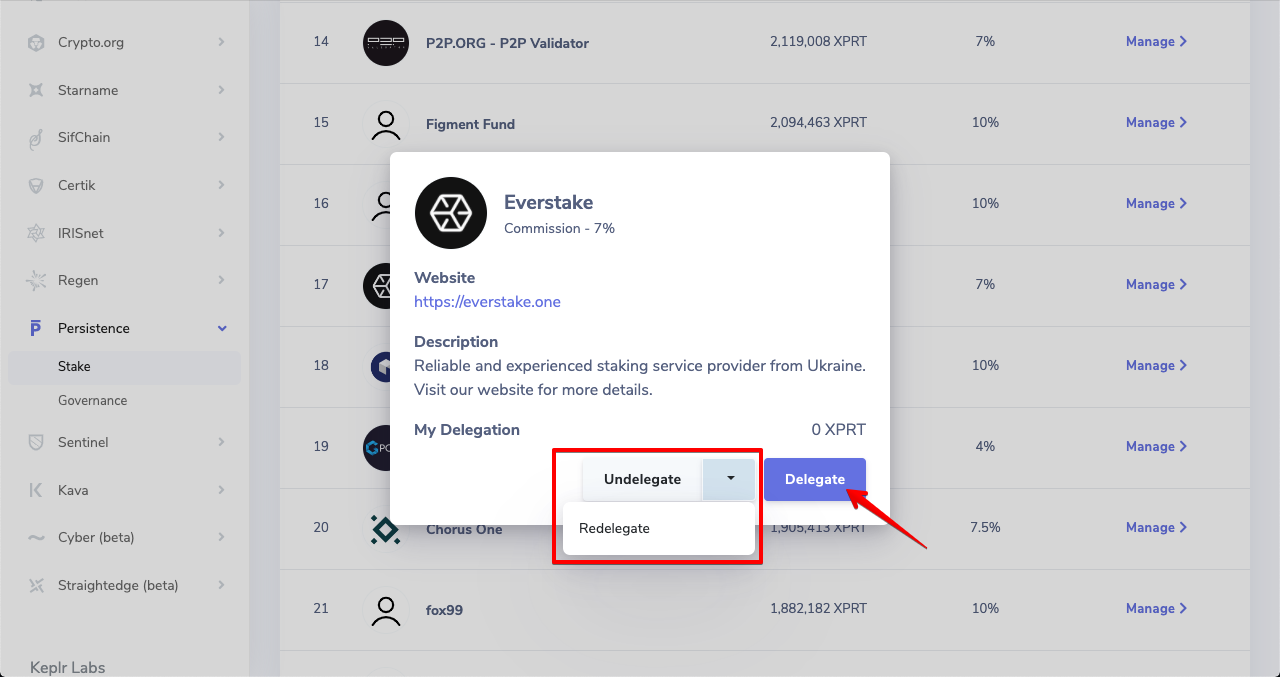Click the 1,882,182 XPRT voting power
Image resolution: width=1280 pixels, height=677 pixels.
coord(818,609)
